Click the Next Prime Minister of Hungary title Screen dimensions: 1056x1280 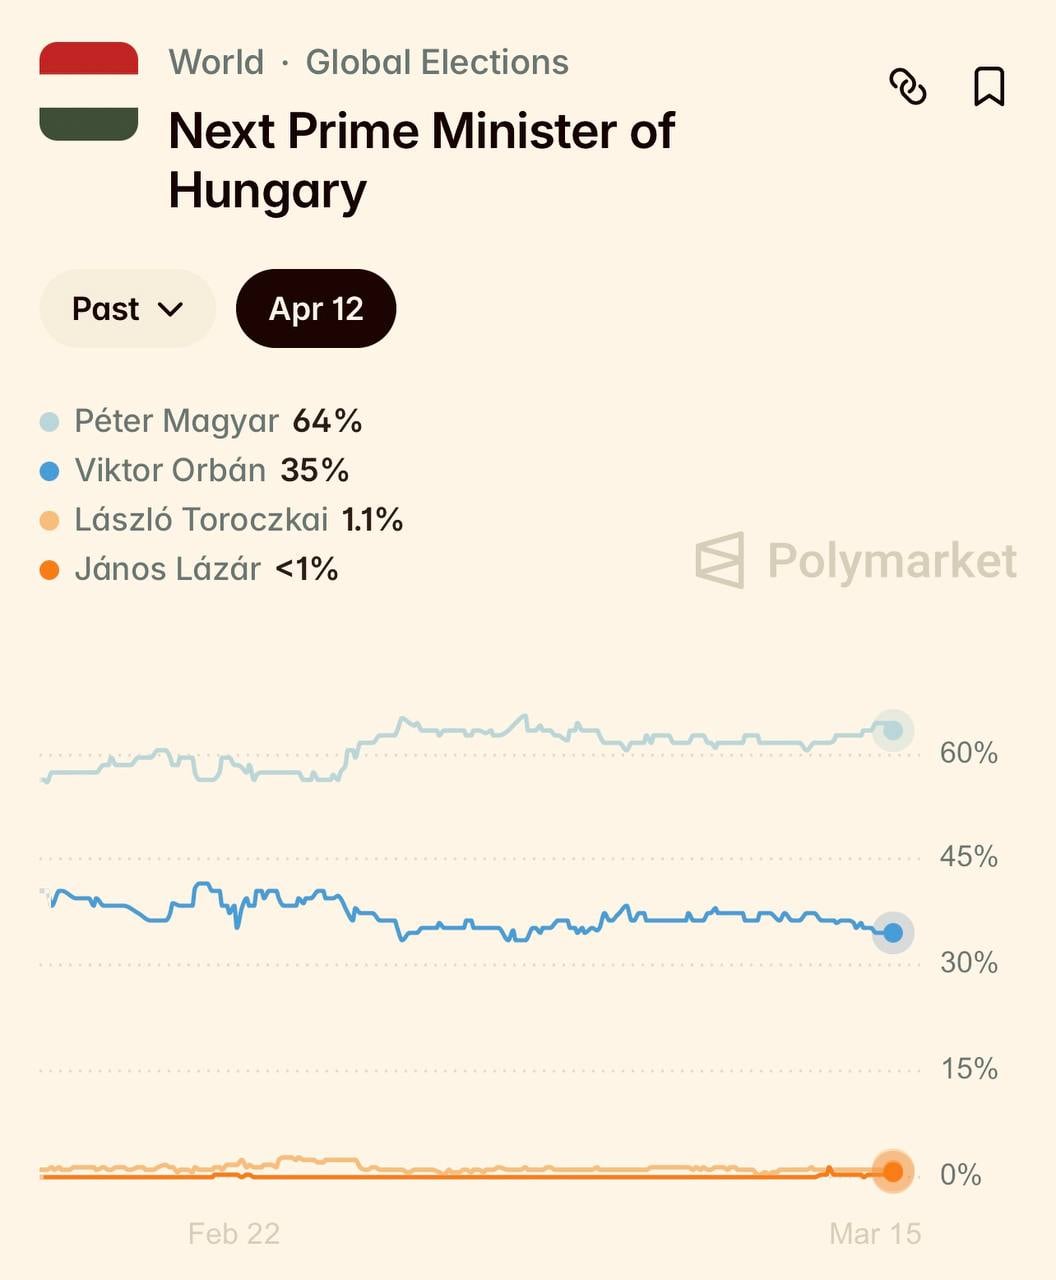pyautogui.click(x=421, y=160)
